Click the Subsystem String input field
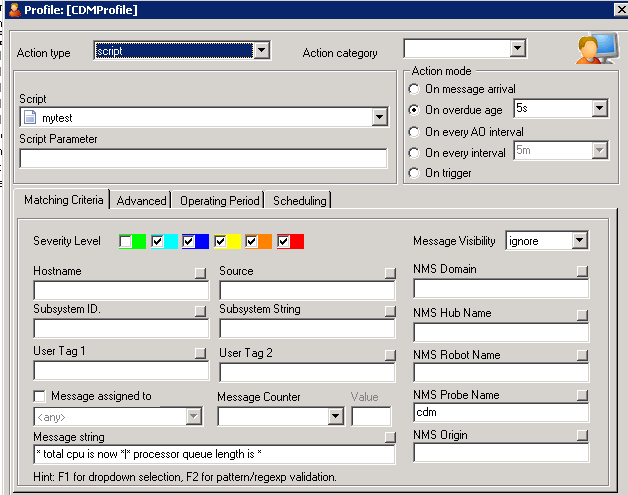 (x=307, y=328)
